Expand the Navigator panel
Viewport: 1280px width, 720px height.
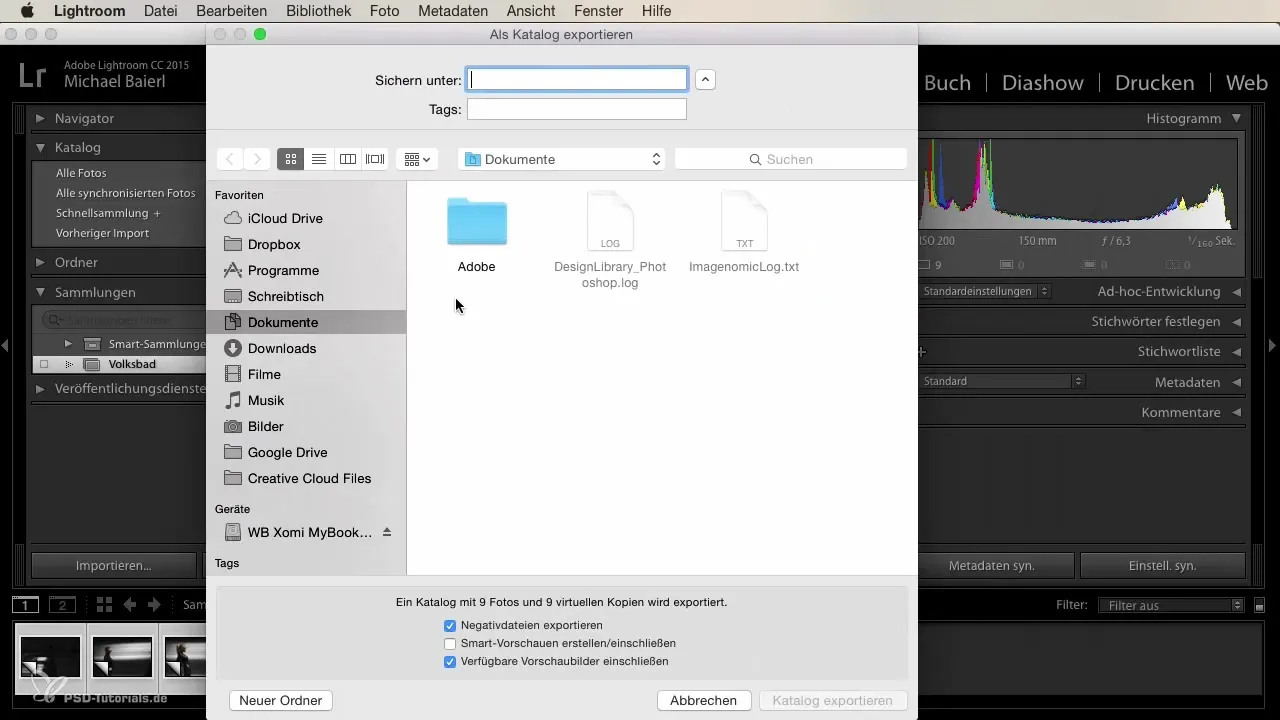pyautogui.click(x=41, y=118)
